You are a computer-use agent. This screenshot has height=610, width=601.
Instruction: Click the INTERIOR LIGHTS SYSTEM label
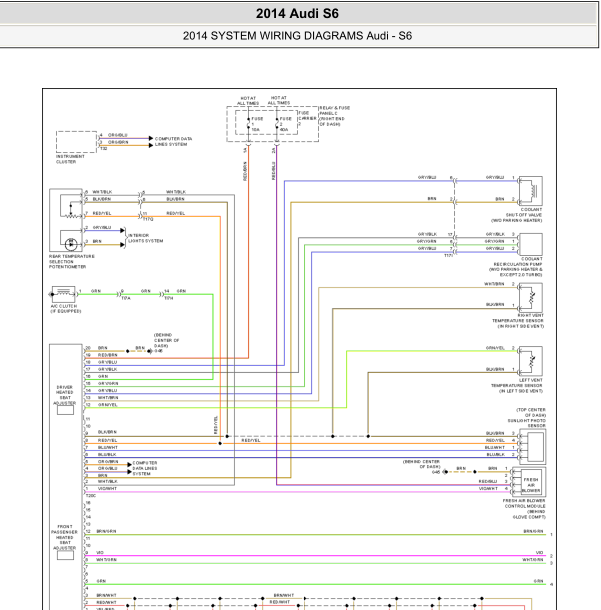(145, 238)
